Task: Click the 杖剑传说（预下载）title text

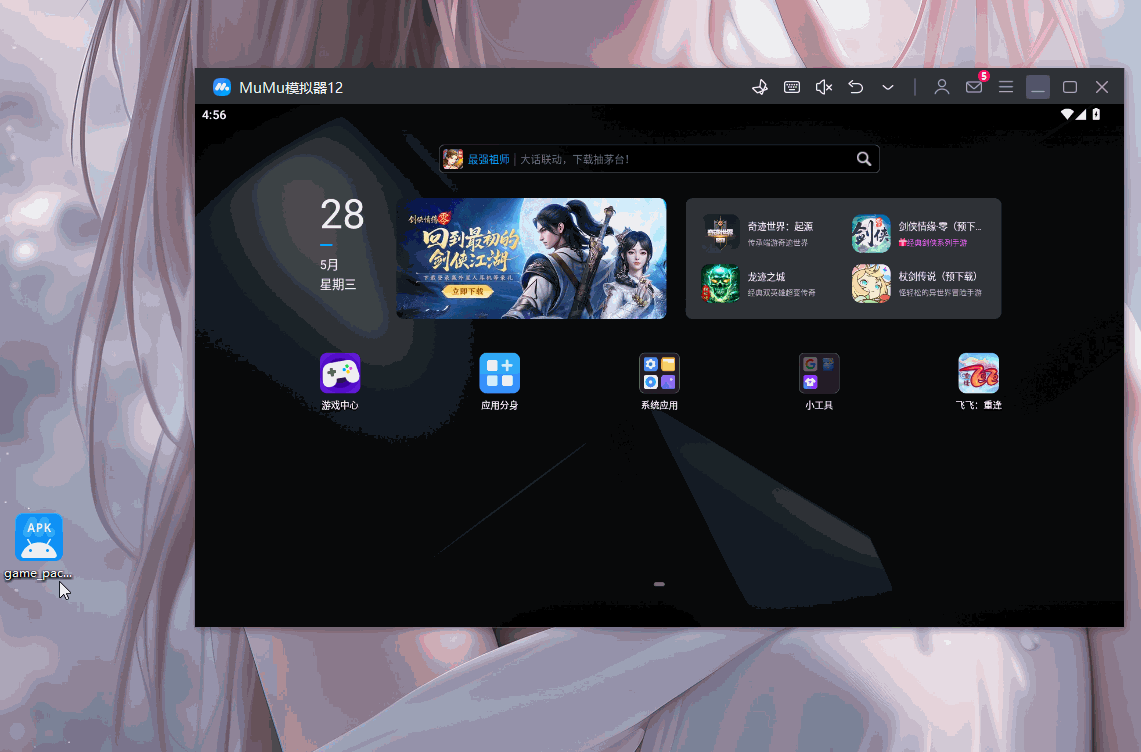Action: (938, 277)
